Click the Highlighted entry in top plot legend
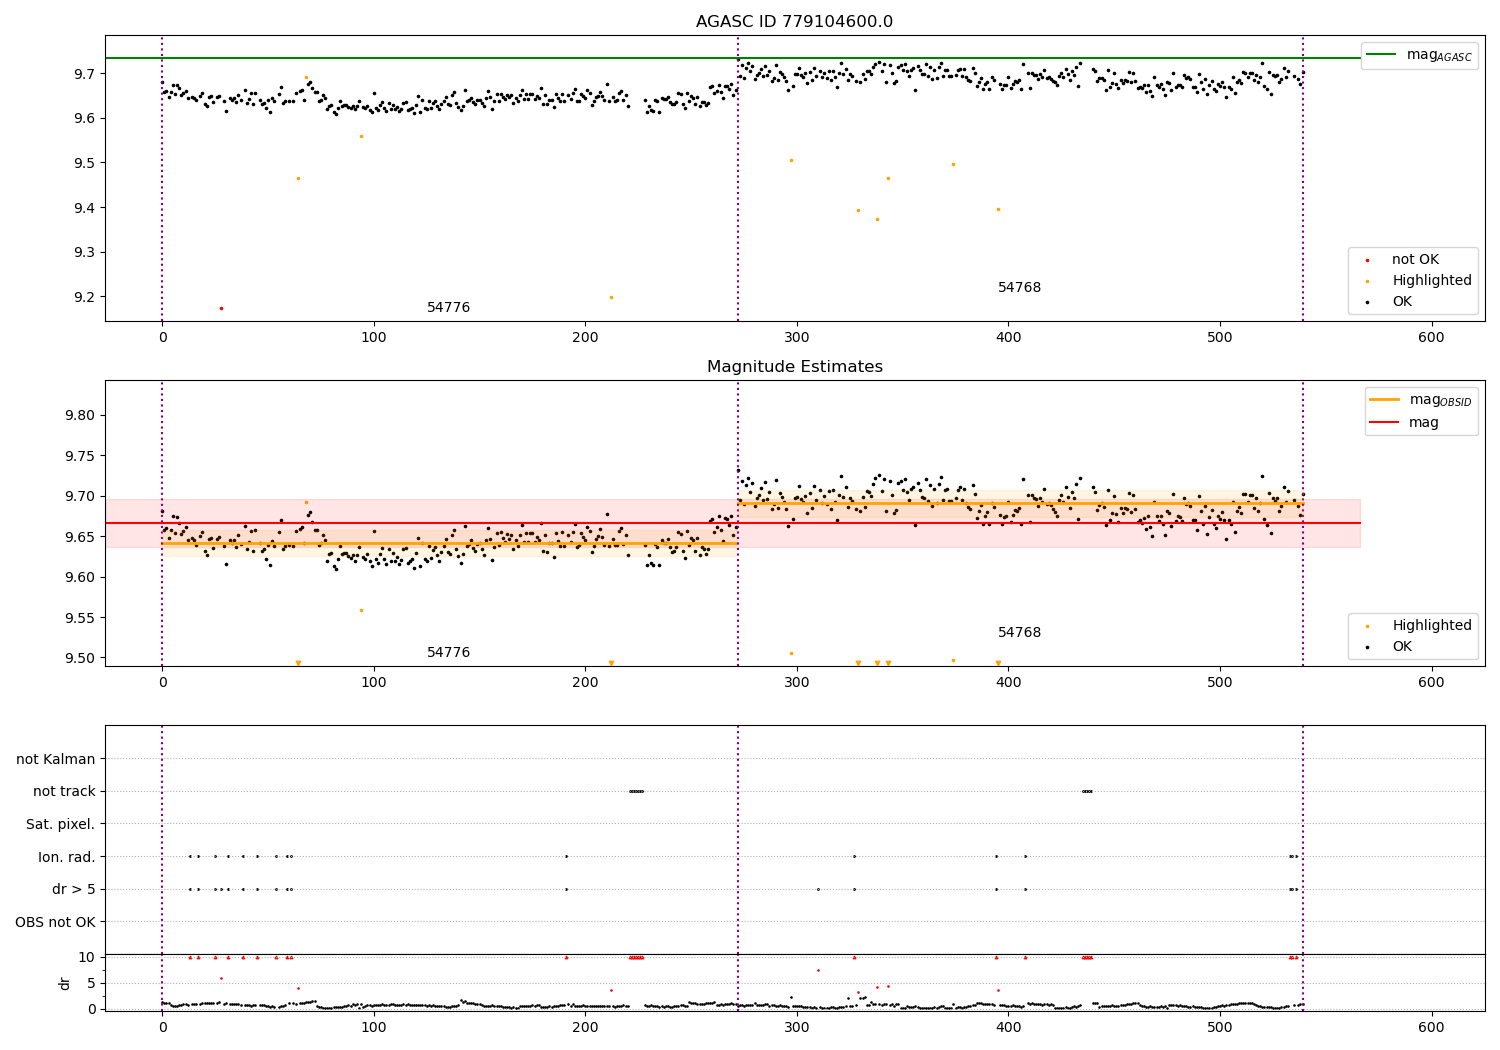Viewport: 1500px width, 1050px height. click(x=1432, y=281)
